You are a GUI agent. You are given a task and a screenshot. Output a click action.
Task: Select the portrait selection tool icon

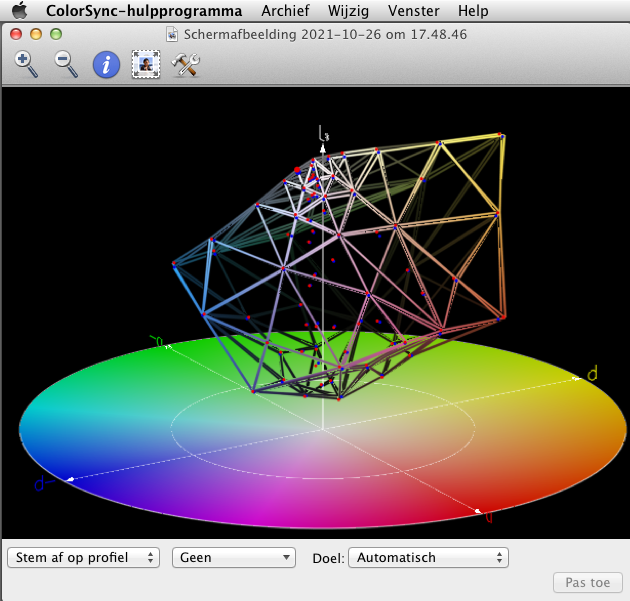pyautogui.click(x=147, y=65)
